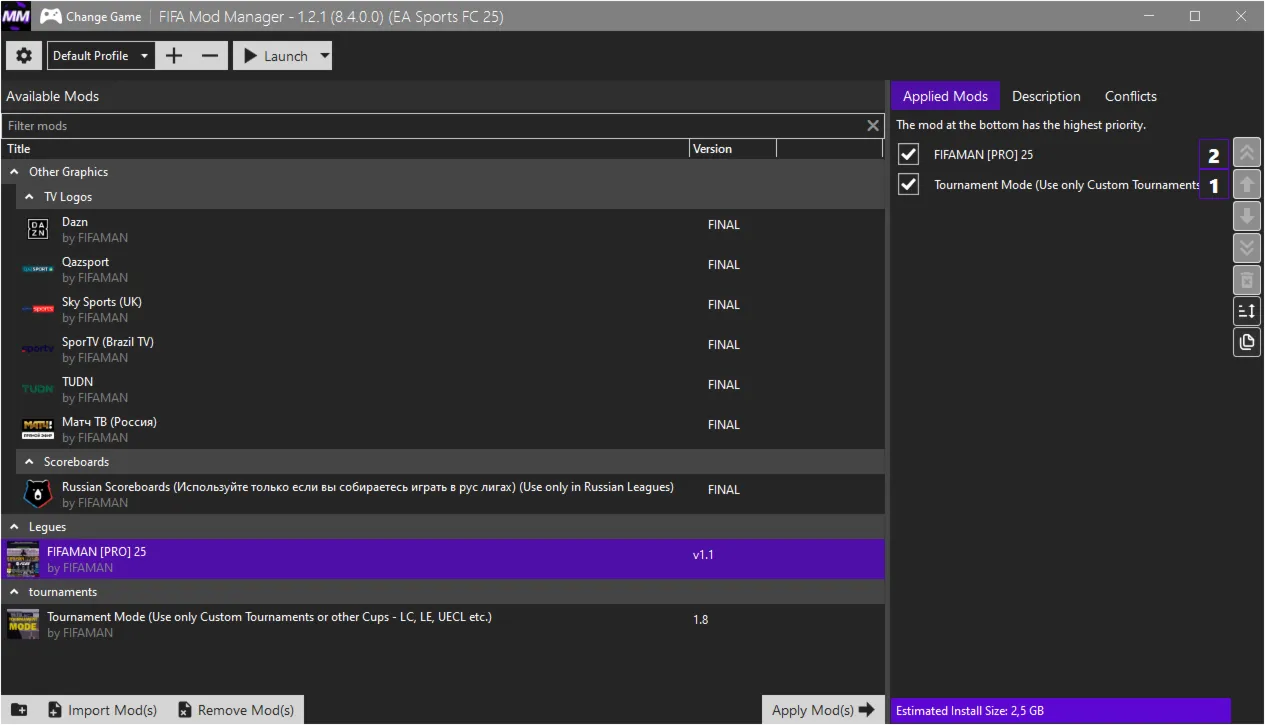Remove the profile using the minus icon

209,56
